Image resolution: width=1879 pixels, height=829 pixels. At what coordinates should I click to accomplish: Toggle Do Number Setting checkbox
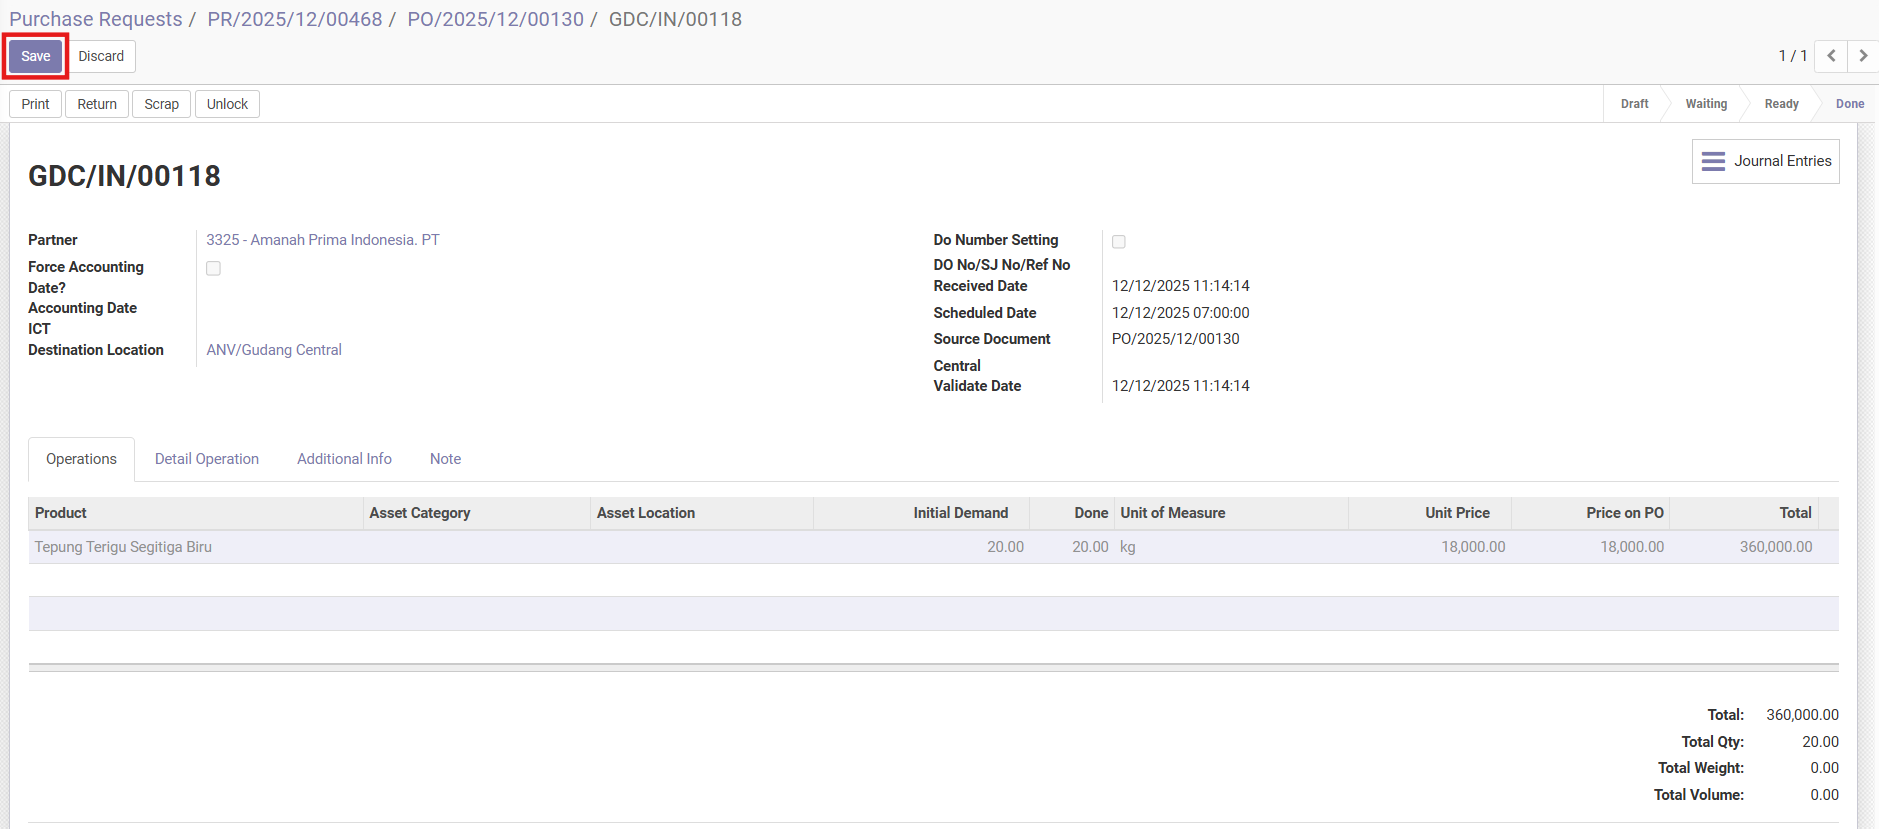tap(1119, 242)
